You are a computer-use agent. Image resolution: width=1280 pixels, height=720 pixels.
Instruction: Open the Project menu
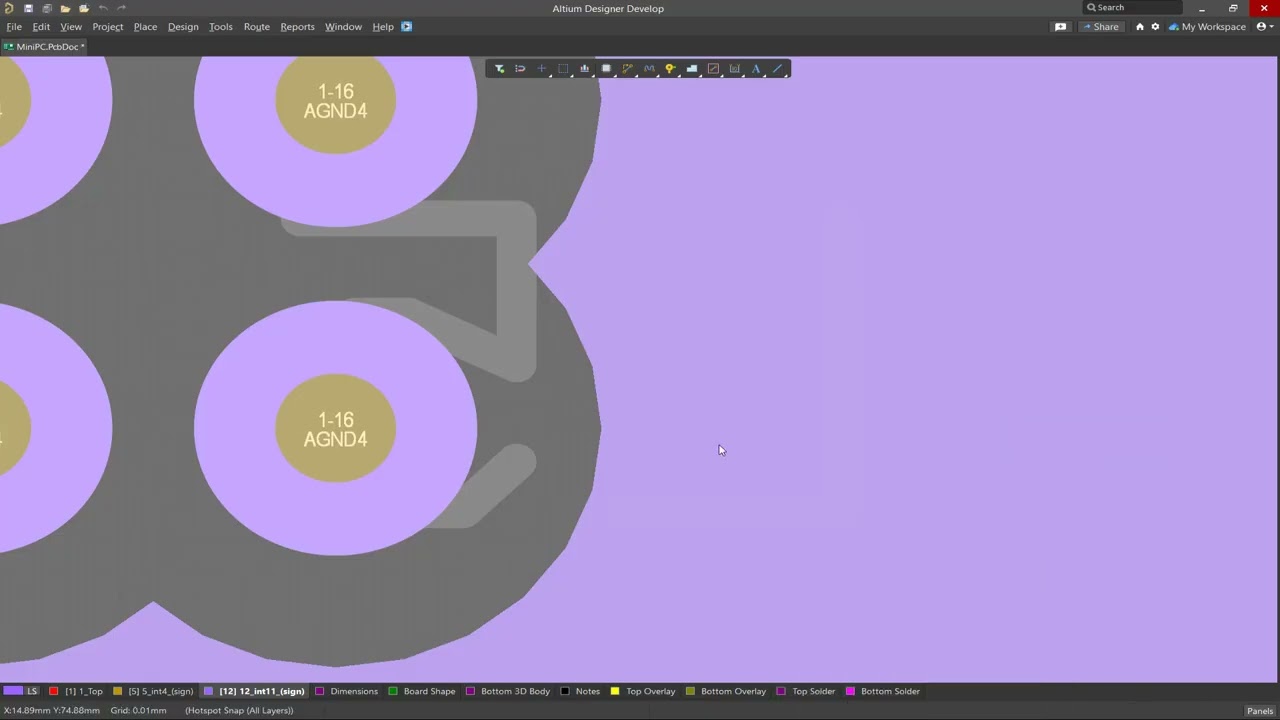(108, 27)
